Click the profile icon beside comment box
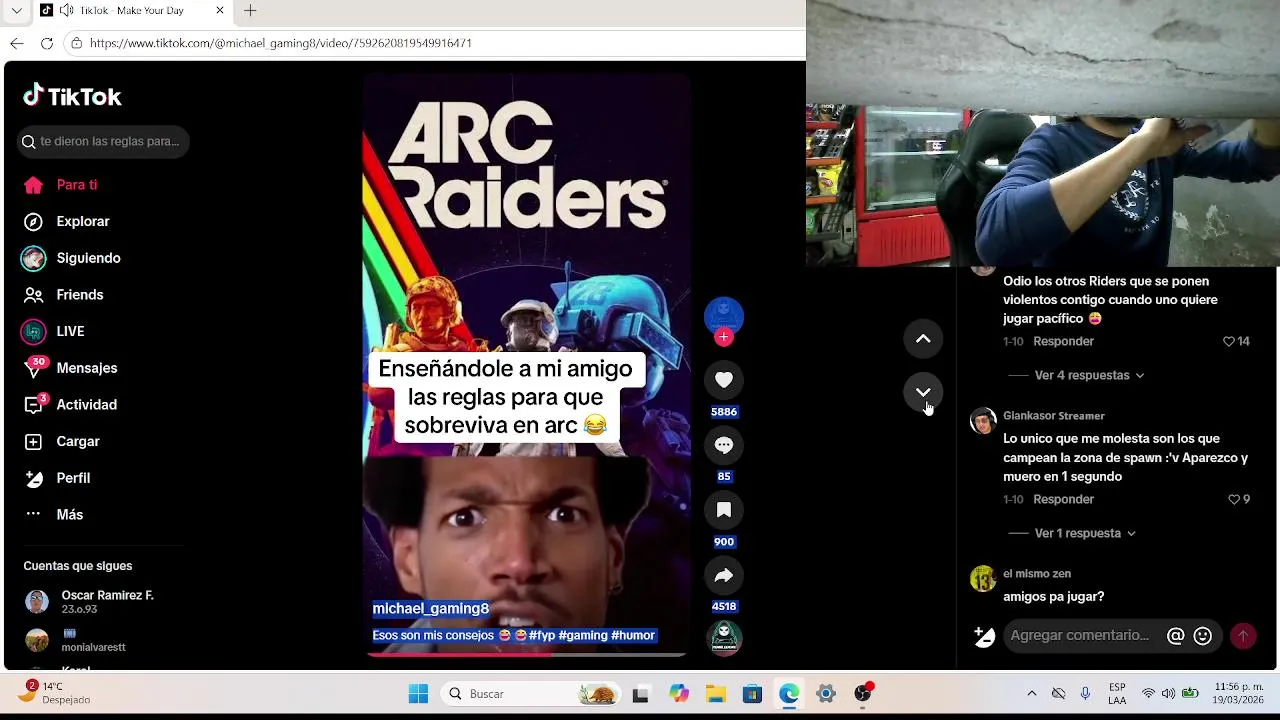 click(x=984, y=636)
